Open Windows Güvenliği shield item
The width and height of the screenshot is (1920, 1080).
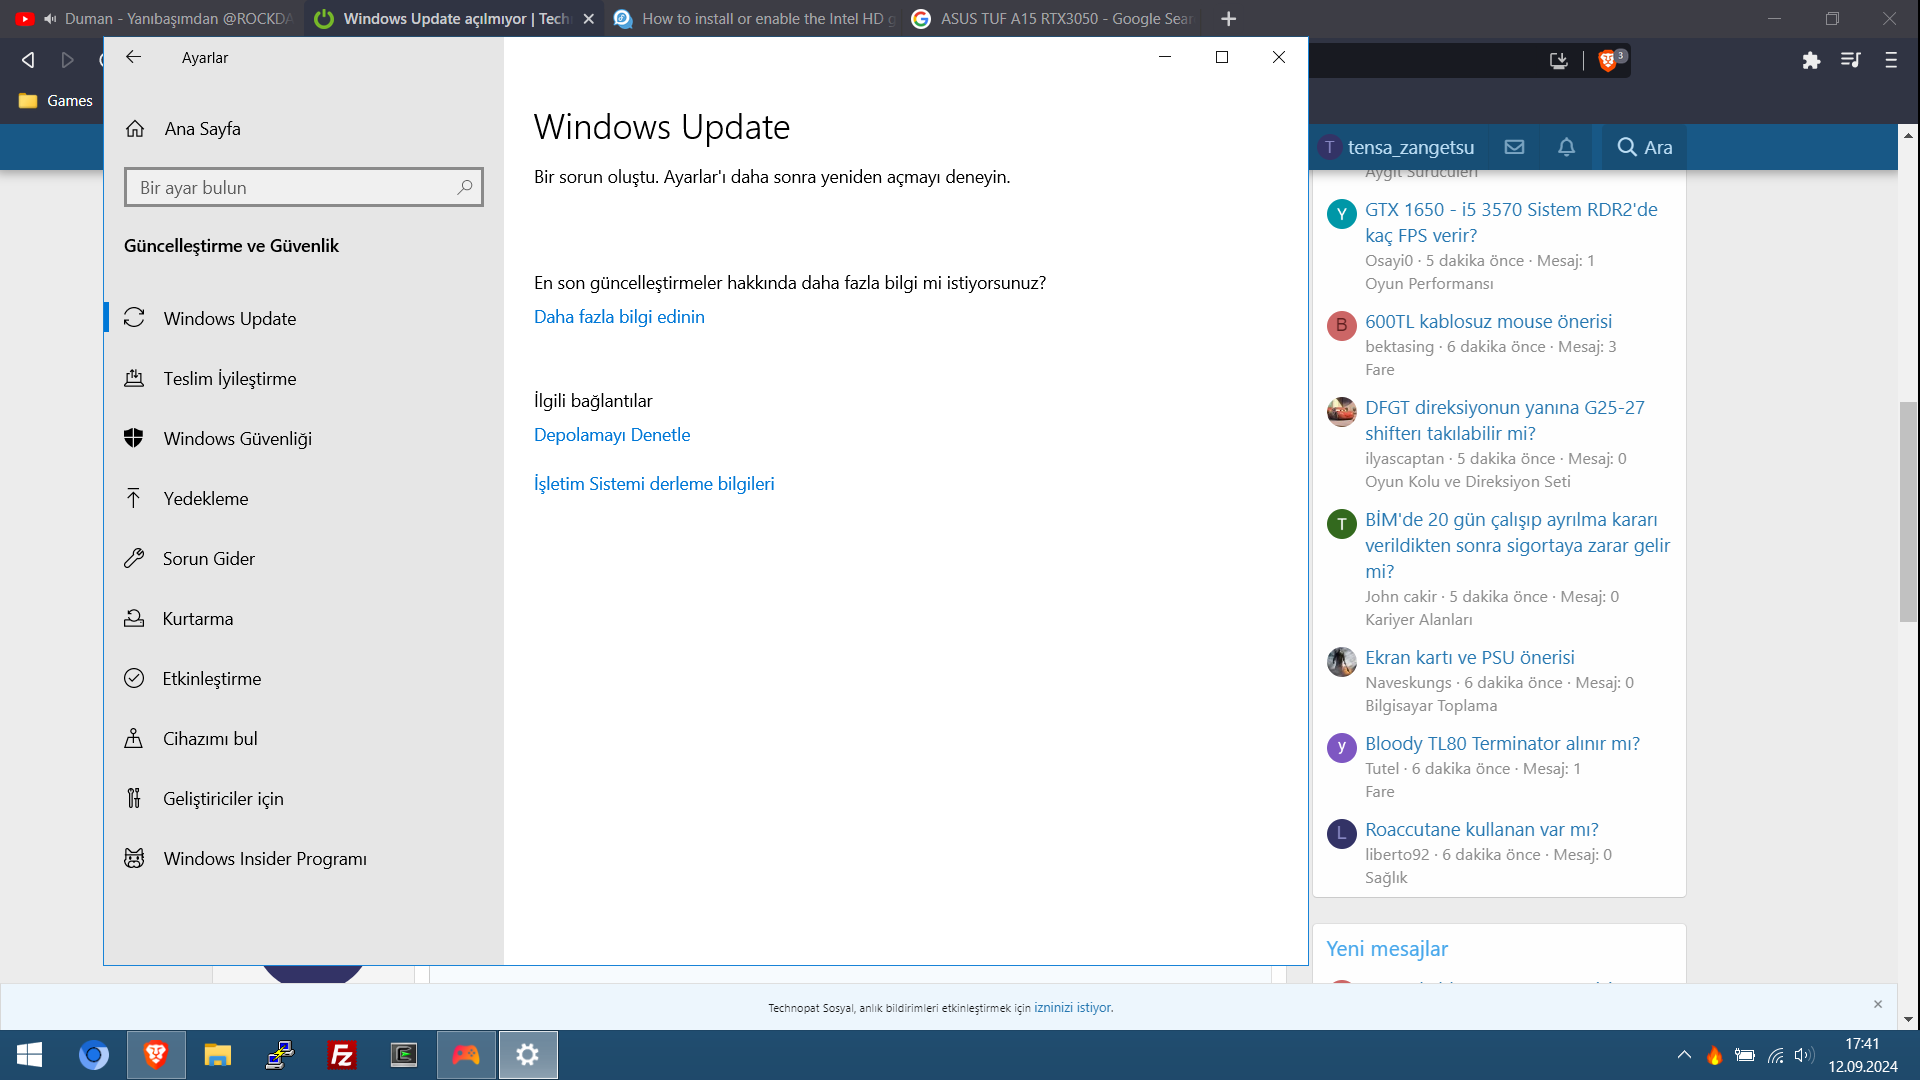point(237,438)
